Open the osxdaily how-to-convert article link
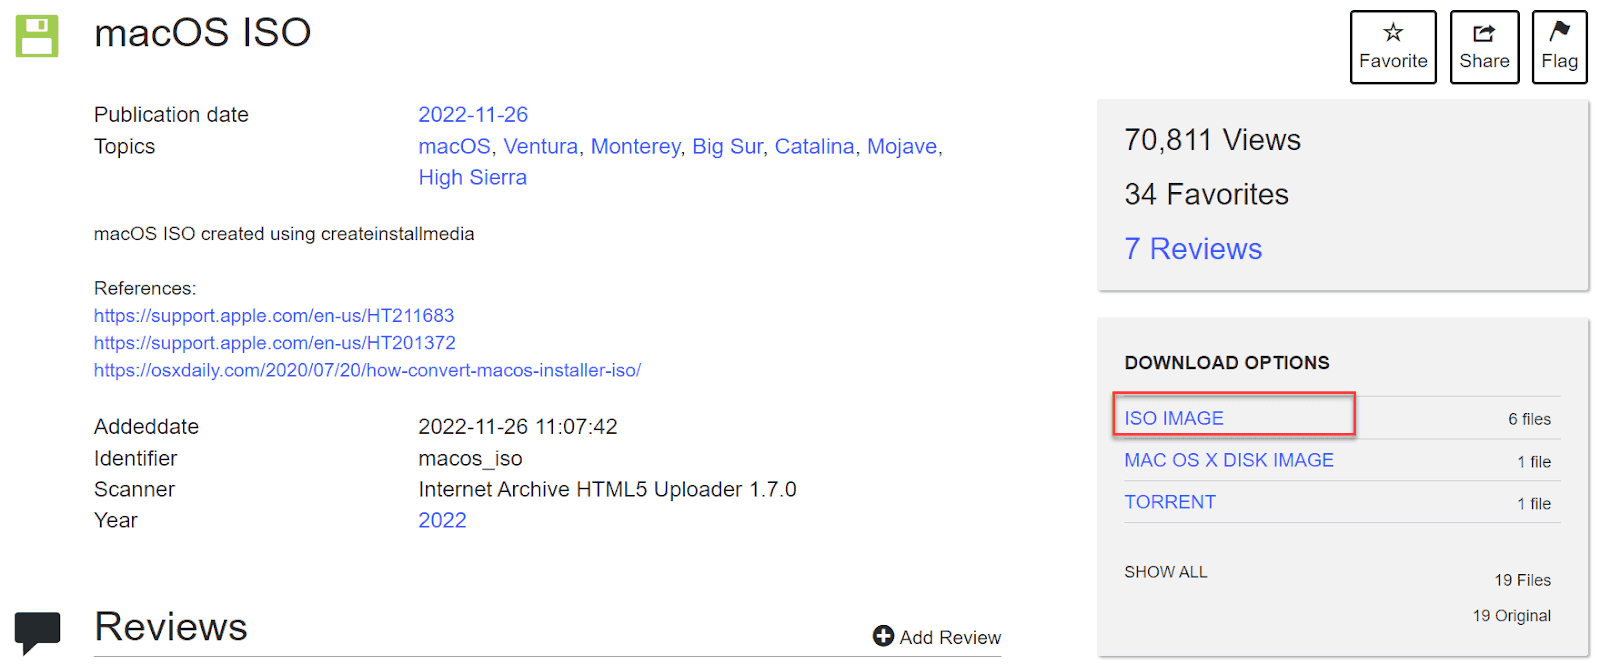Image resolution: width=1600 pixels, height=665 pixels. point(367,370)
